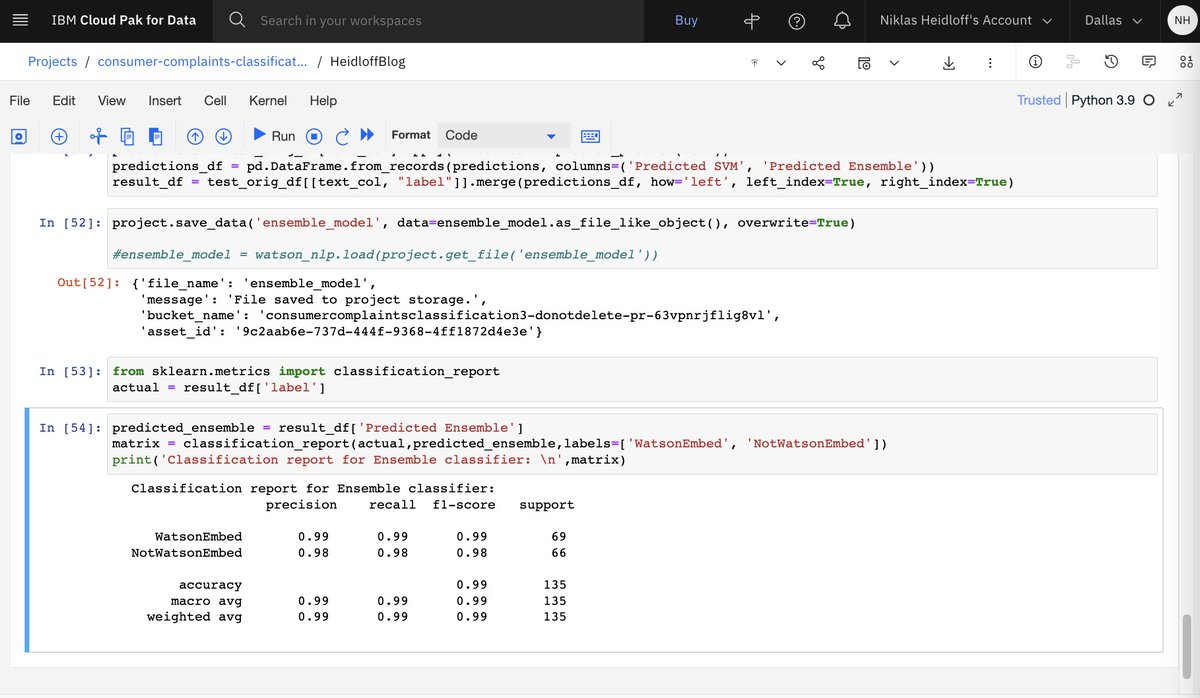1200x698 pixels.
Task: Click the 'asset_id' output line
Action: (342, 331)
